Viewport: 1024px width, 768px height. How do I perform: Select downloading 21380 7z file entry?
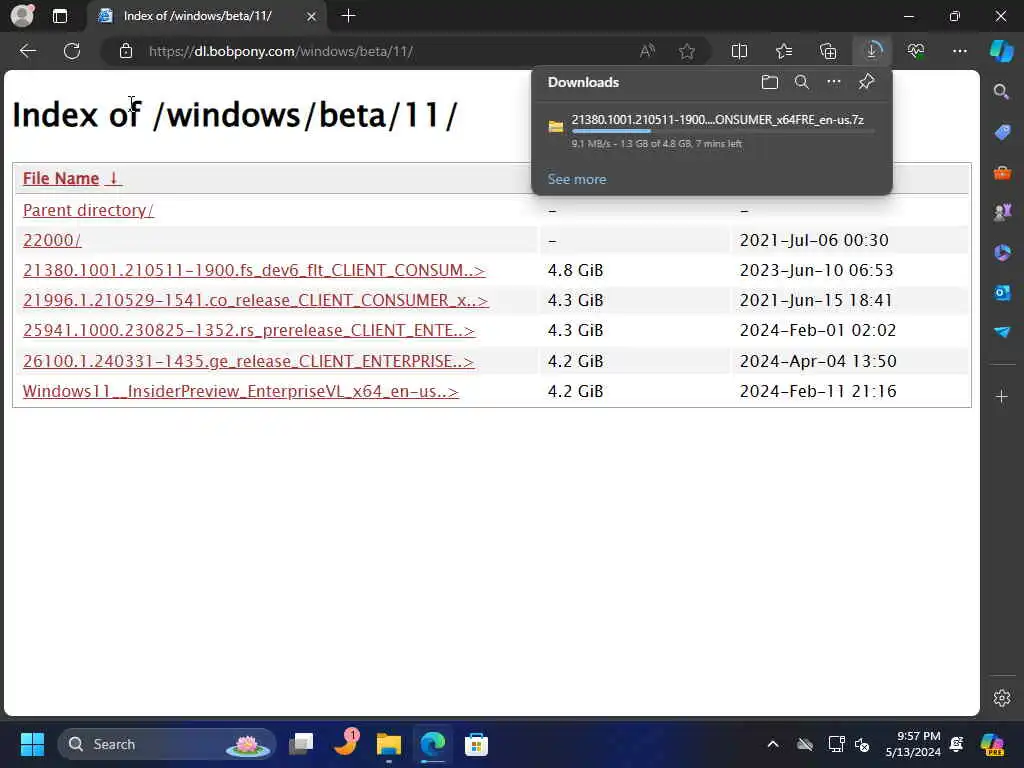712,131
